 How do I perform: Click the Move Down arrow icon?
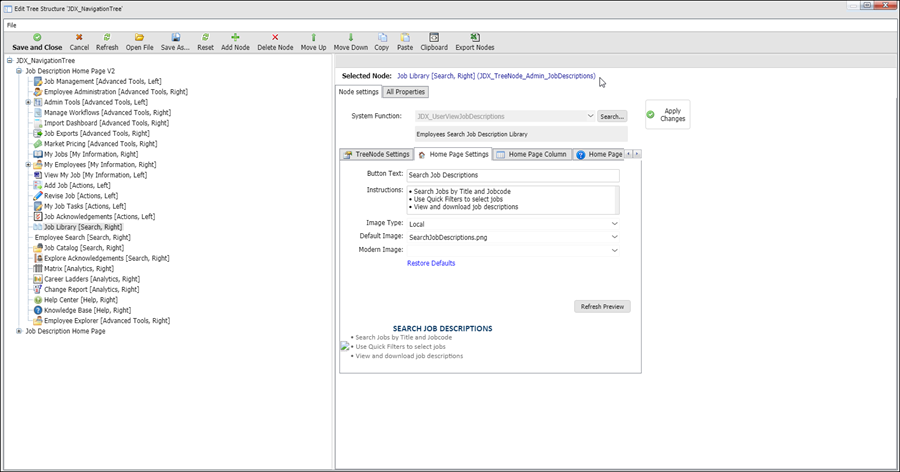(x=350, y=37)
